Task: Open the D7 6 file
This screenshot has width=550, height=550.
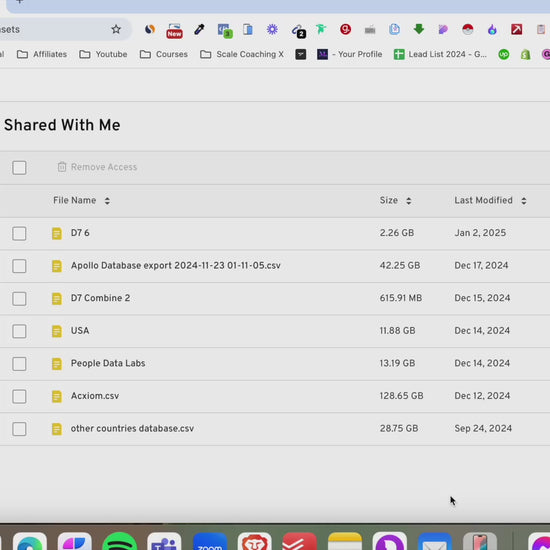Action: click(x=80, y=233)
